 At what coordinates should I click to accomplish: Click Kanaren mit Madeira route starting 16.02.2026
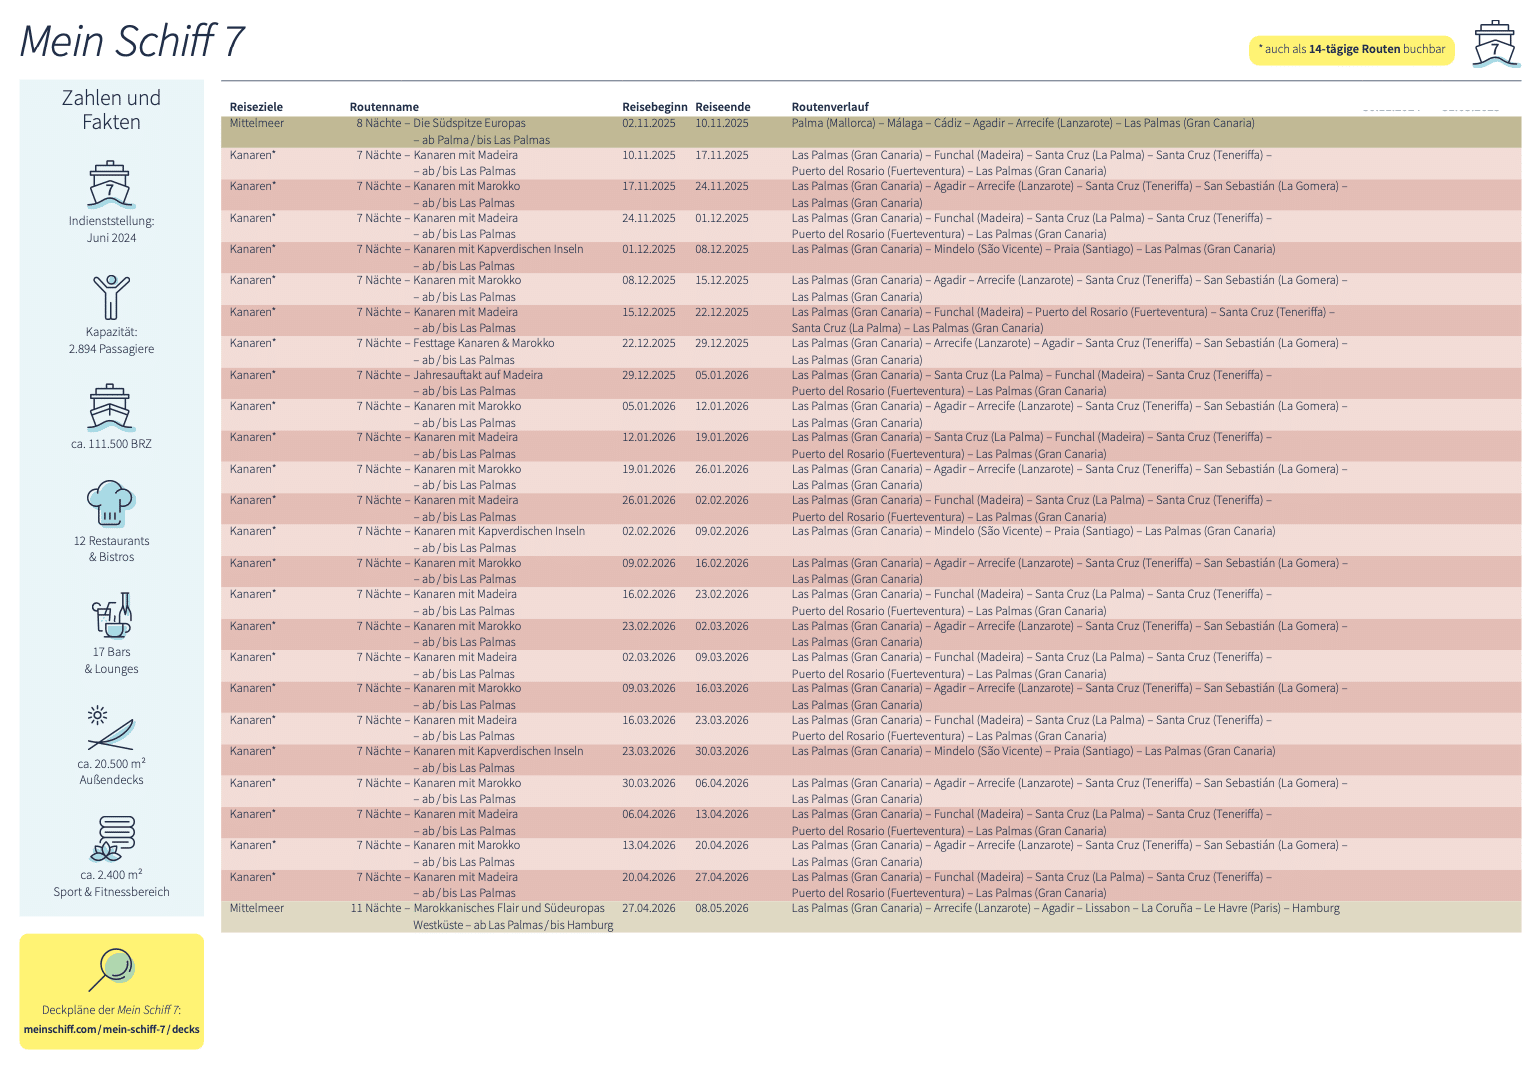click(437, 595)
